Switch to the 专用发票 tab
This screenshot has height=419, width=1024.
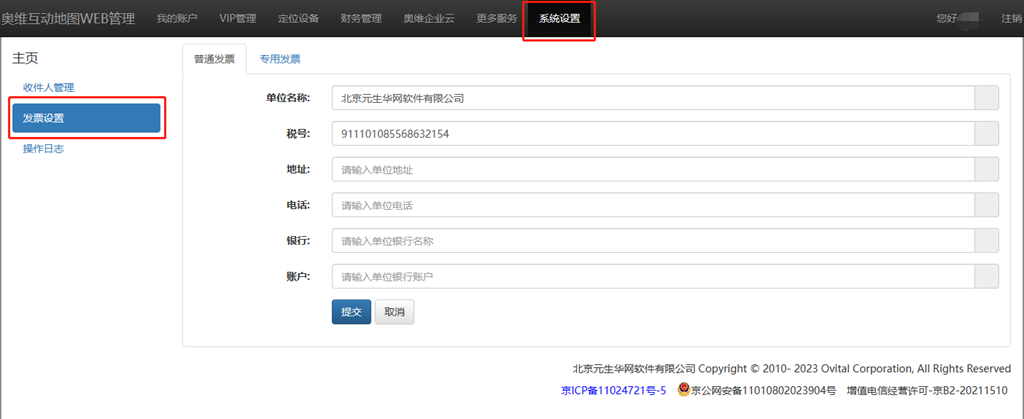pyautogui.click(x=280, y=59)
